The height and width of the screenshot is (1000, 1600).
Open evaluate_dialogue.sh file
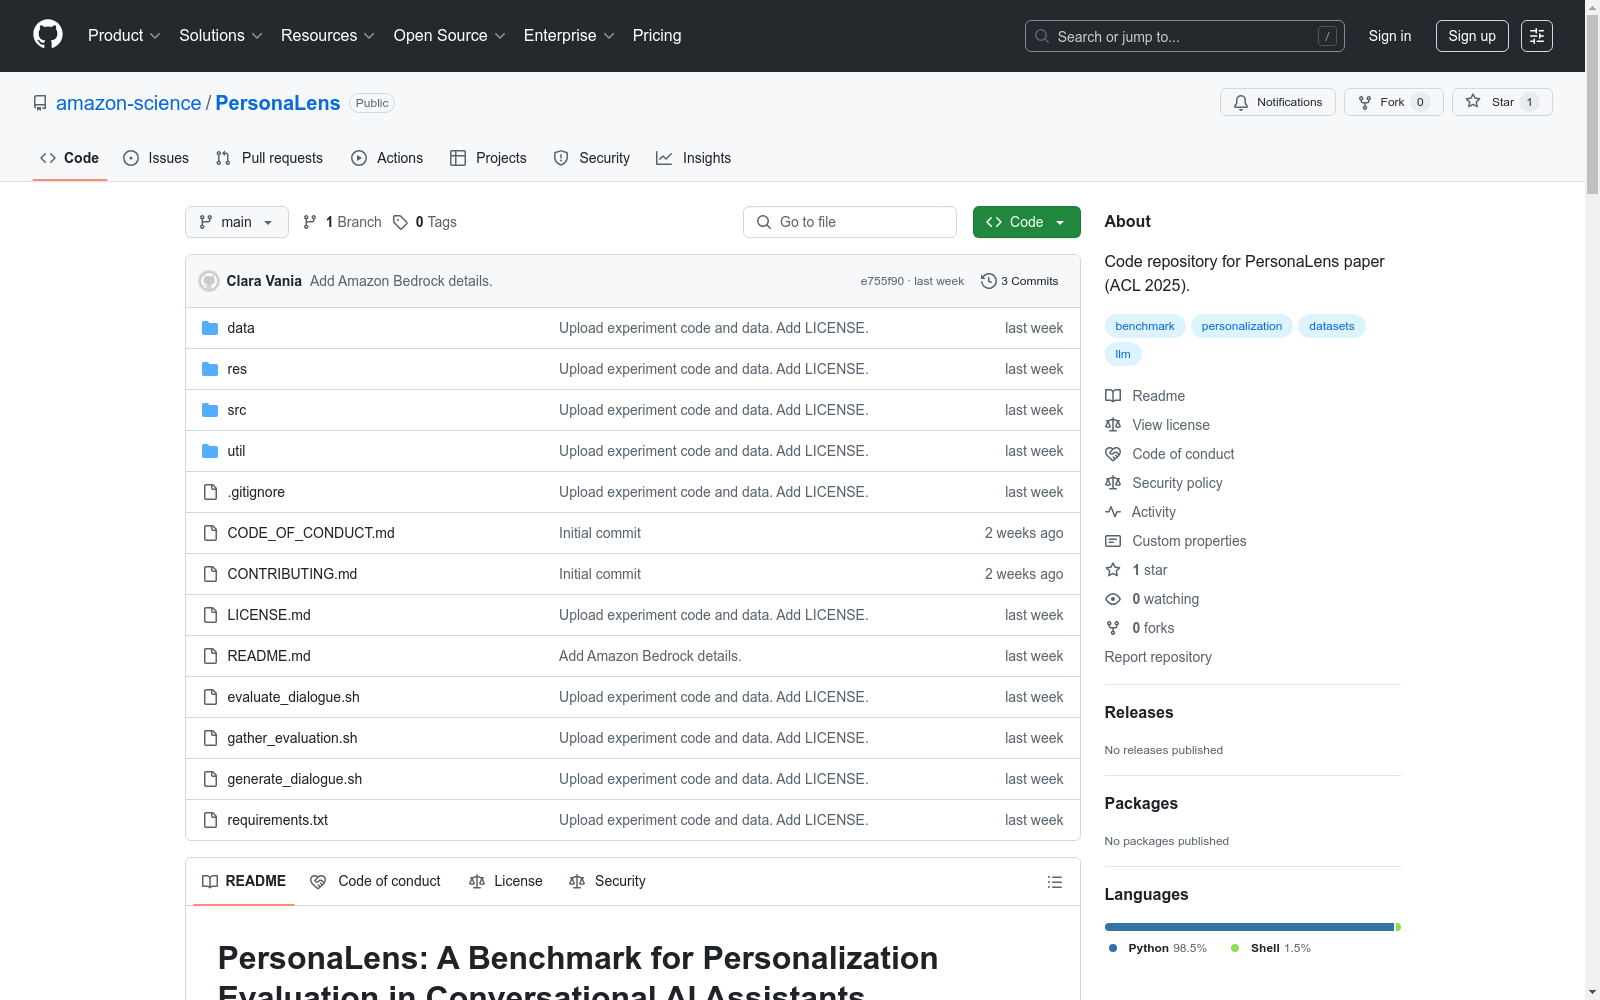(x=293, y=697)
